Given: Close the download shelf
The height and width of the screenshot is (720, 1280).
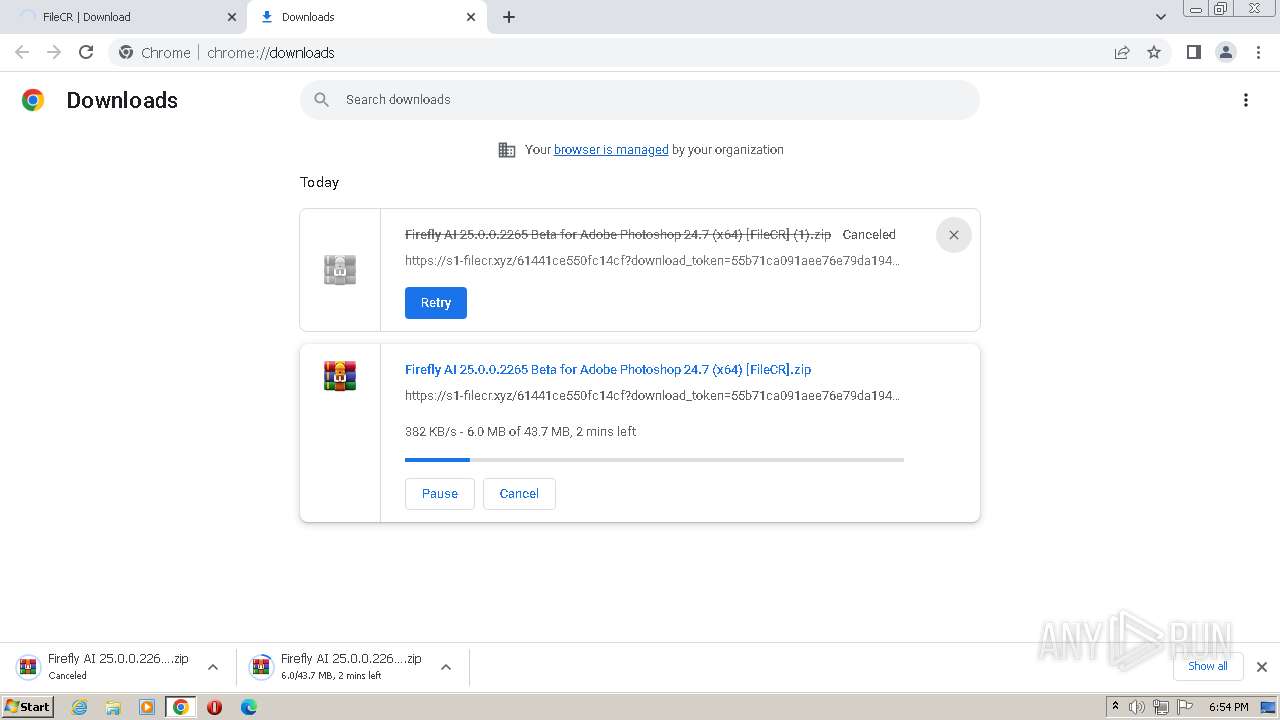Looking at the screenshot, I should pos(1262,667).
